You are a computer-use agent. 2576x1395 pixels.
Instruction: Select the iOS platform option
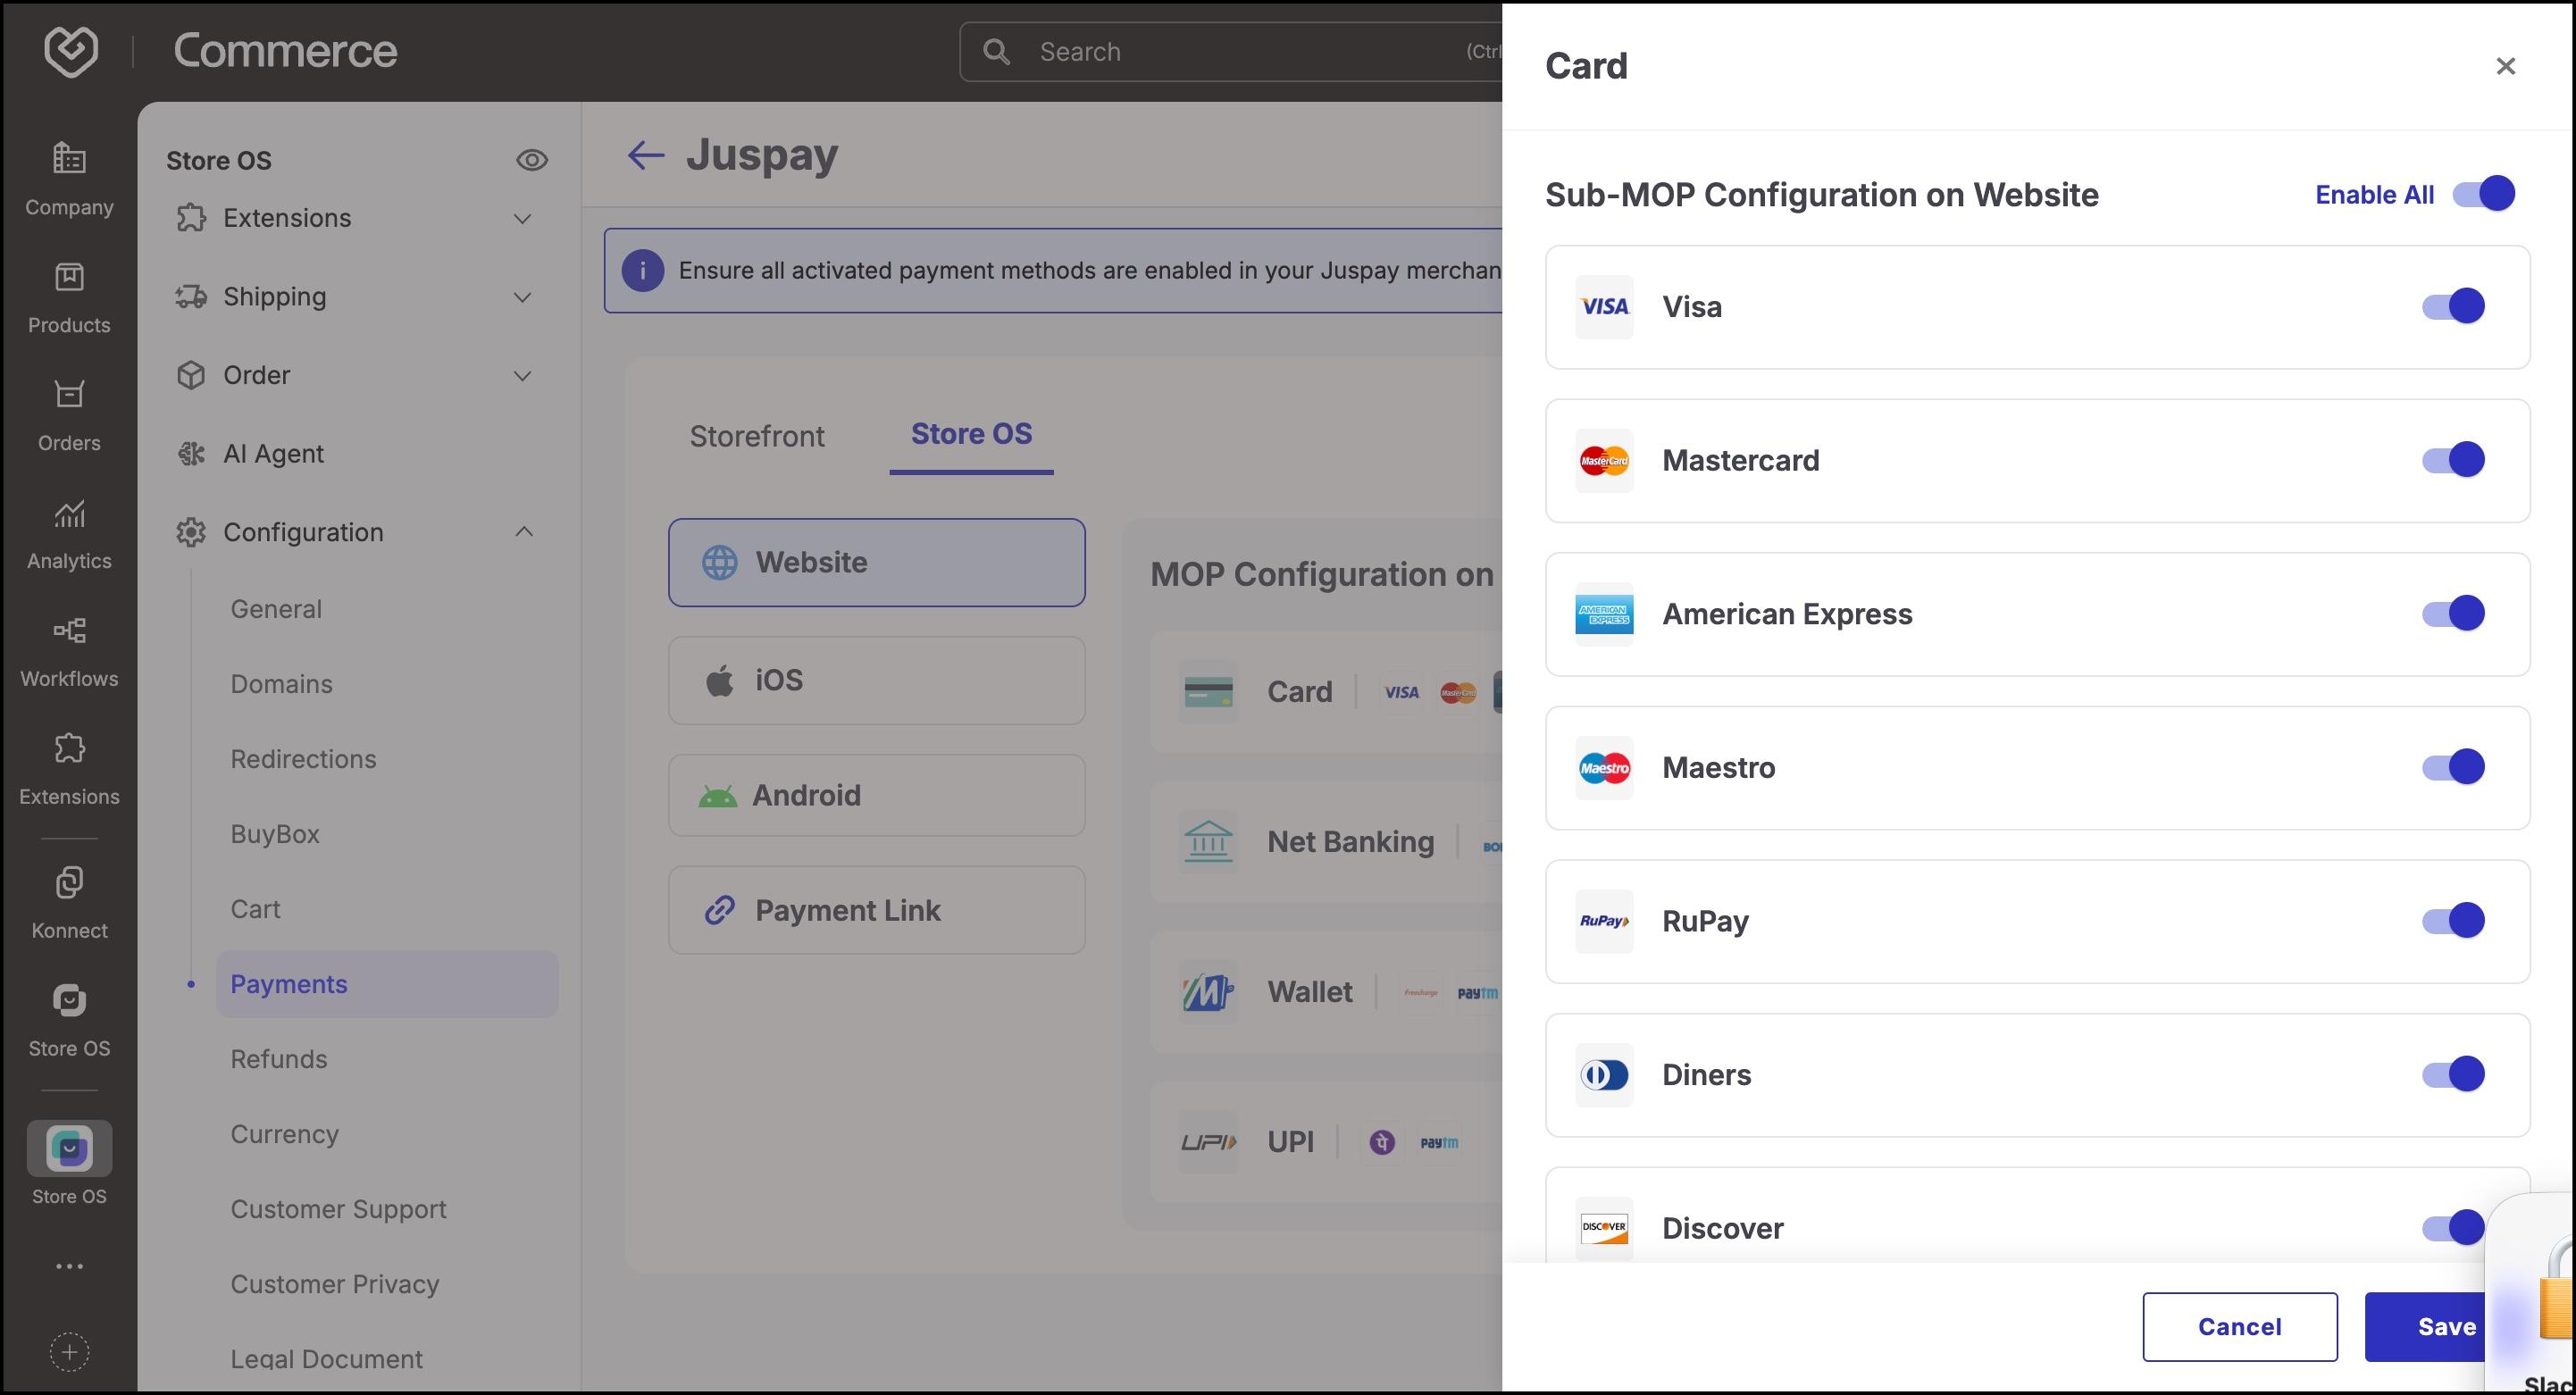tap(877, 680)
